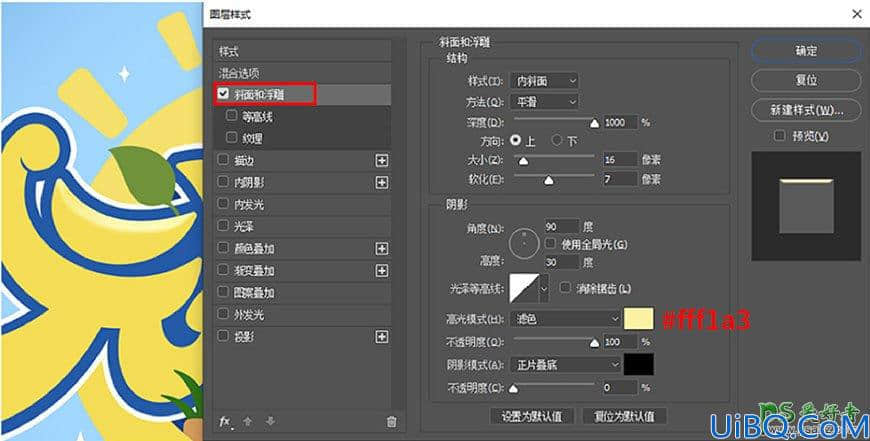This screenshot has width=870, height=441.
Task: Toggle the 预览 checkbox
Action: click(780, 135)
